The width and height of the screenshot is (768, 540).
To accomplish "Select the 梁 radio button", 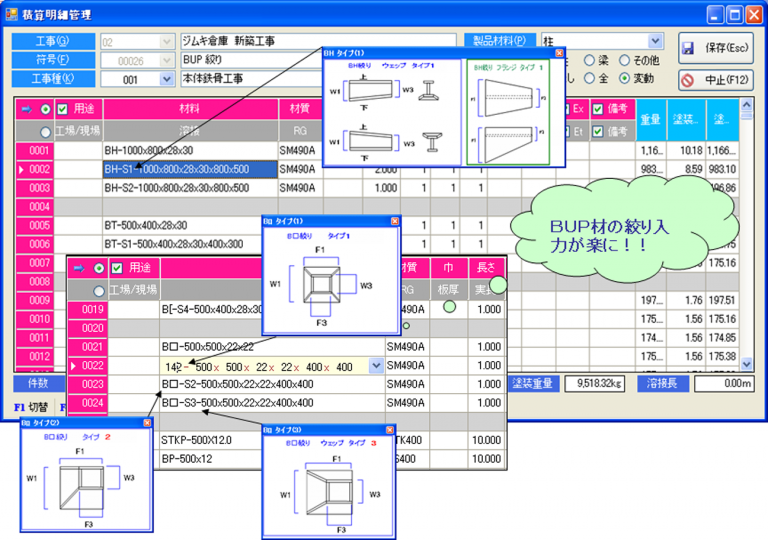I will click(x=589, y=60).
